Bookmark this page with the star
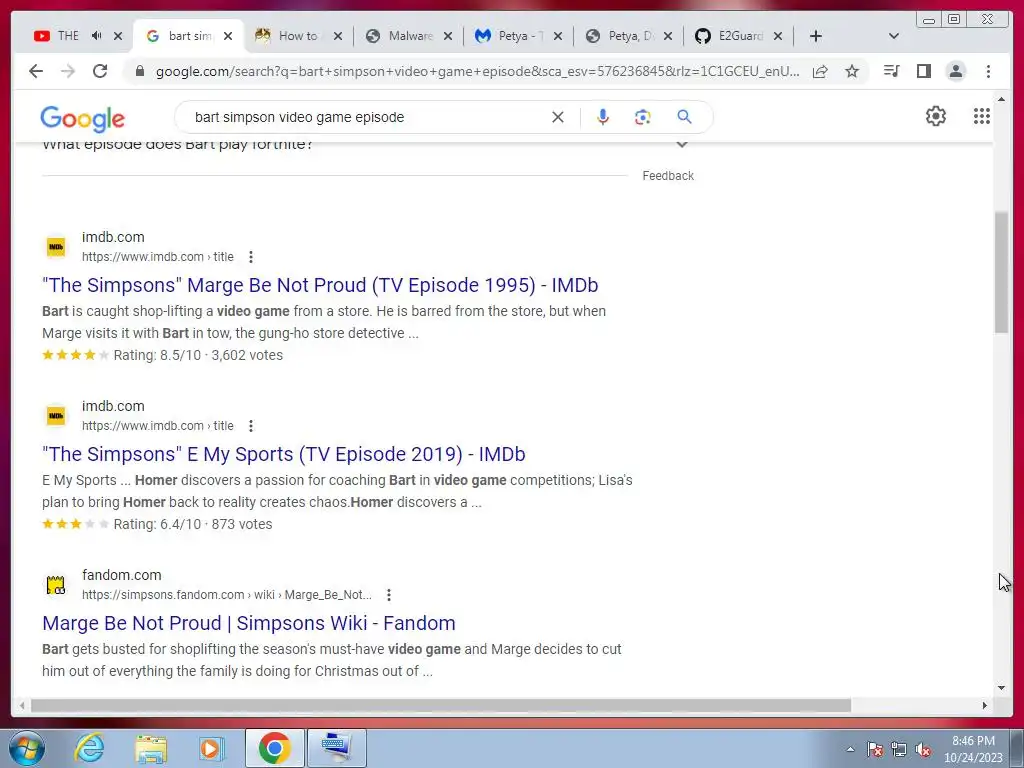 click(852, 71)
